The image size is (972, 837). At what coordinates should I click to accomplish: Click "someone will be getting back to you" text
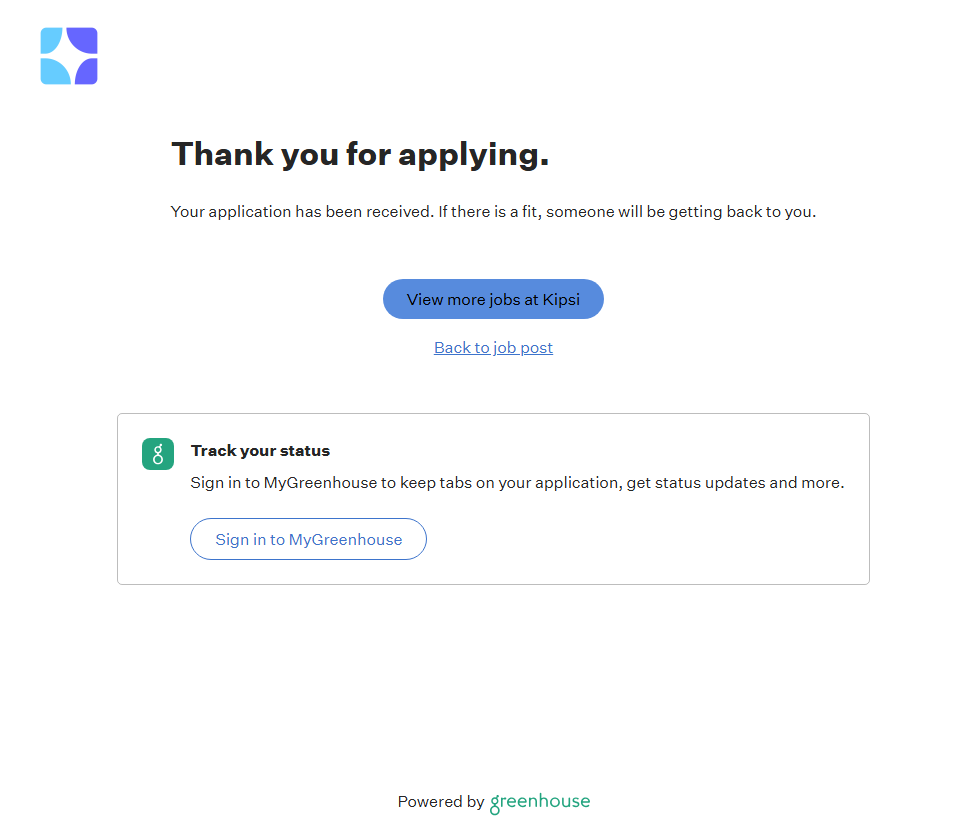click(680, 212)
